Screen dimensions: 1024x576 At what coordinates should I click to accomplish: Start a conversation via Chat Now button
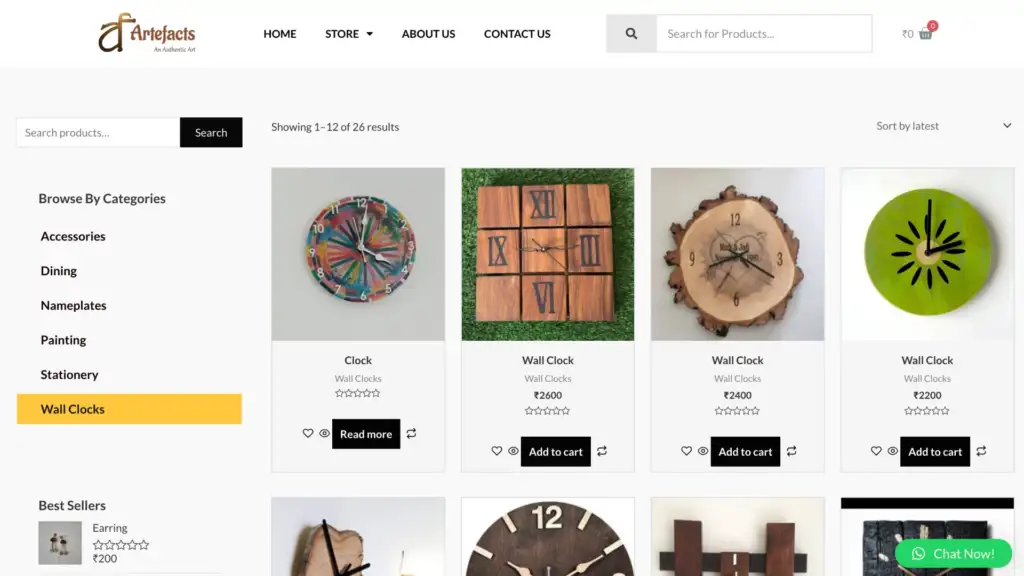point(953,553)
